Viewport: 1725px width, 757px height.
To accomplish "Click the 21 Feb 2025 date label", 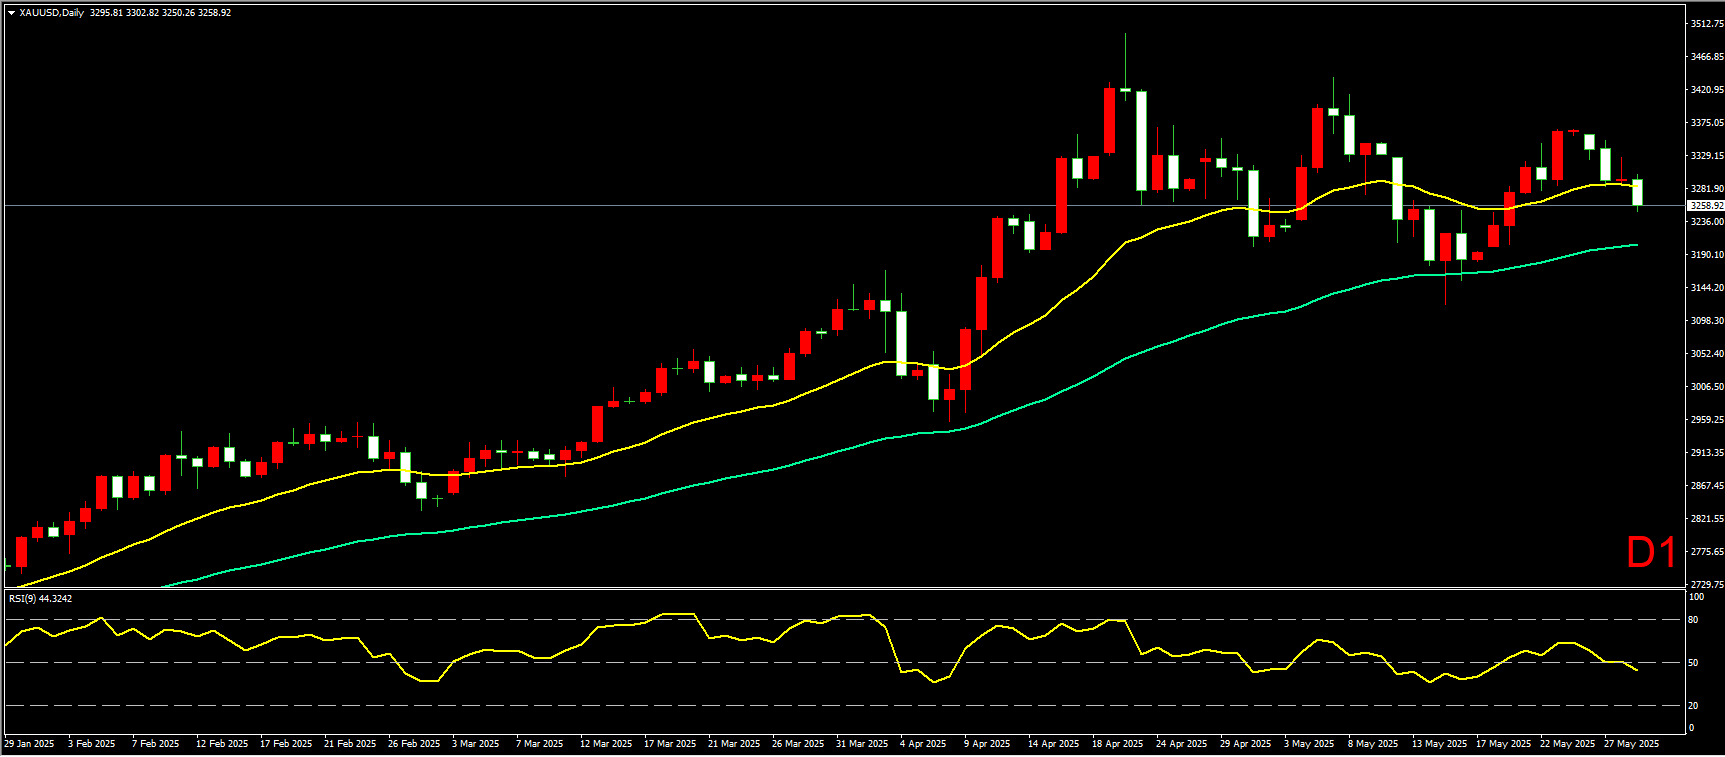I will (350, 744).
